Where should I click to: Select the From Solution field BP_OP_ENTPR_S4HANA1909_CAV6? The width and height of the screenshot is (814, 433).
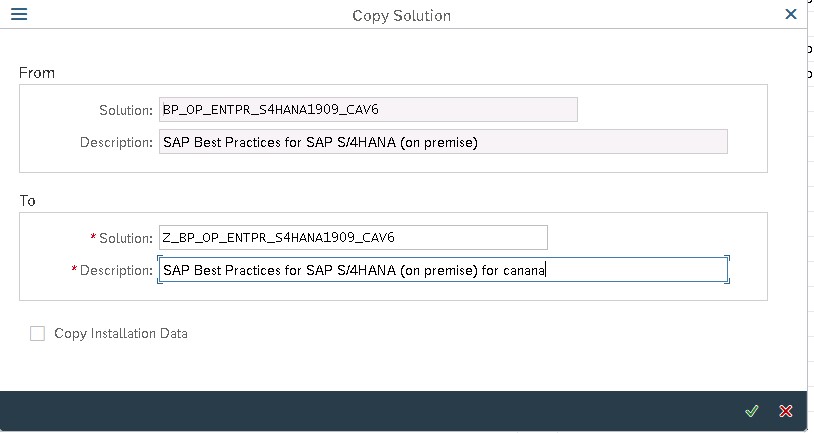[368, 110]
